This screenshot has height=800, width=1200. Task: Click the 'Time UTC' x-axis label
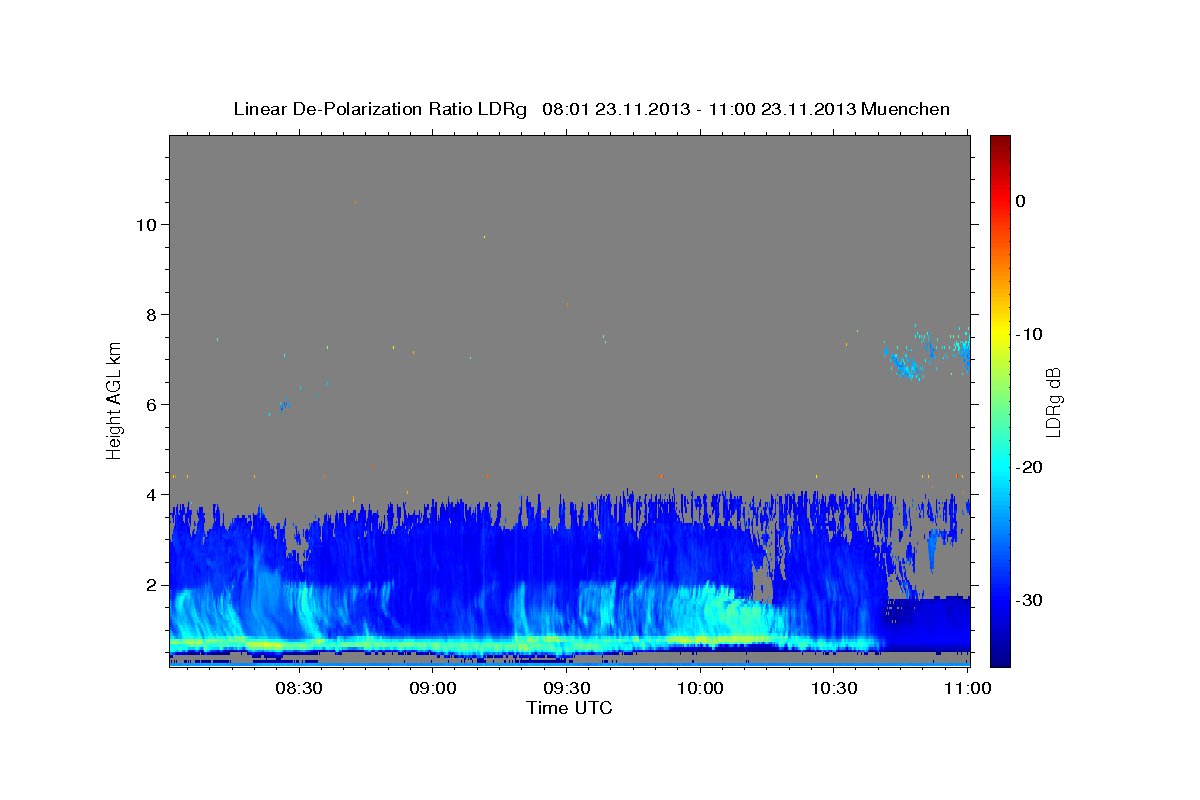[569, 708]
